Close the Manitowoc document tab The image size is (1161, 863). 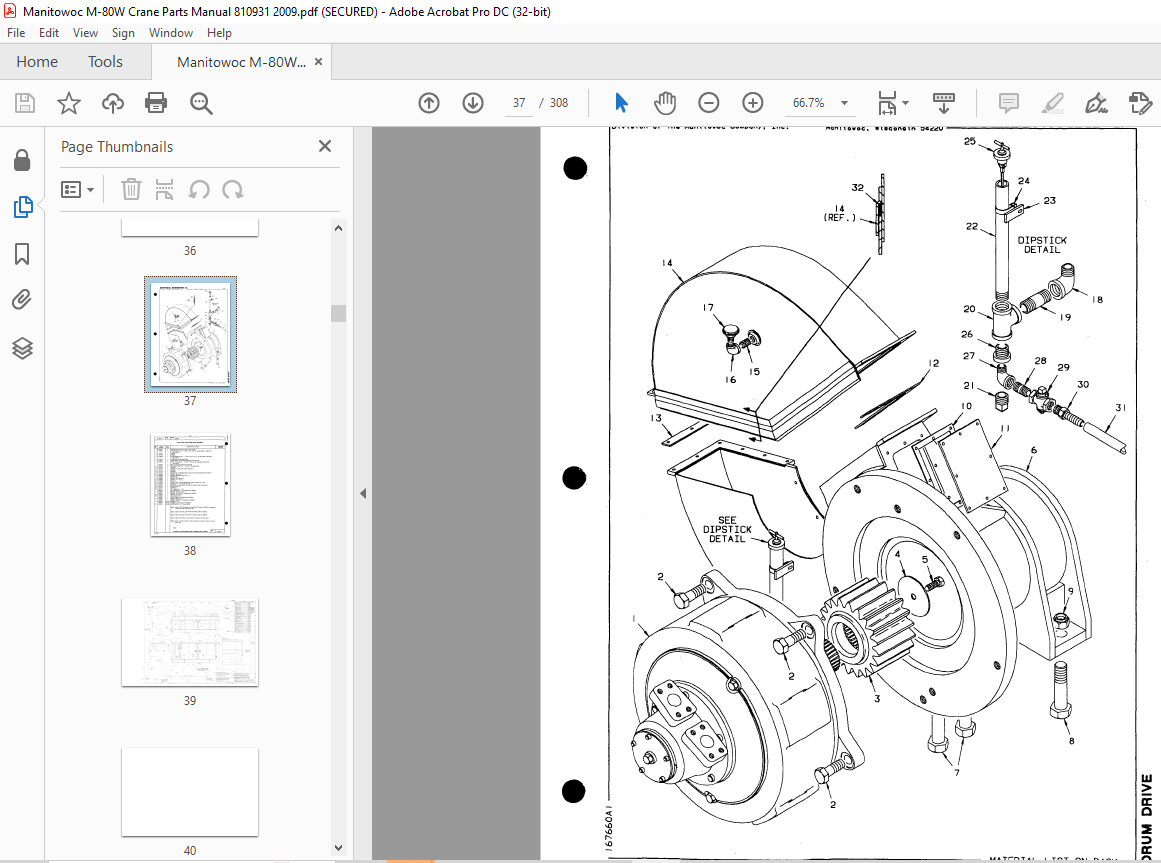318,61
